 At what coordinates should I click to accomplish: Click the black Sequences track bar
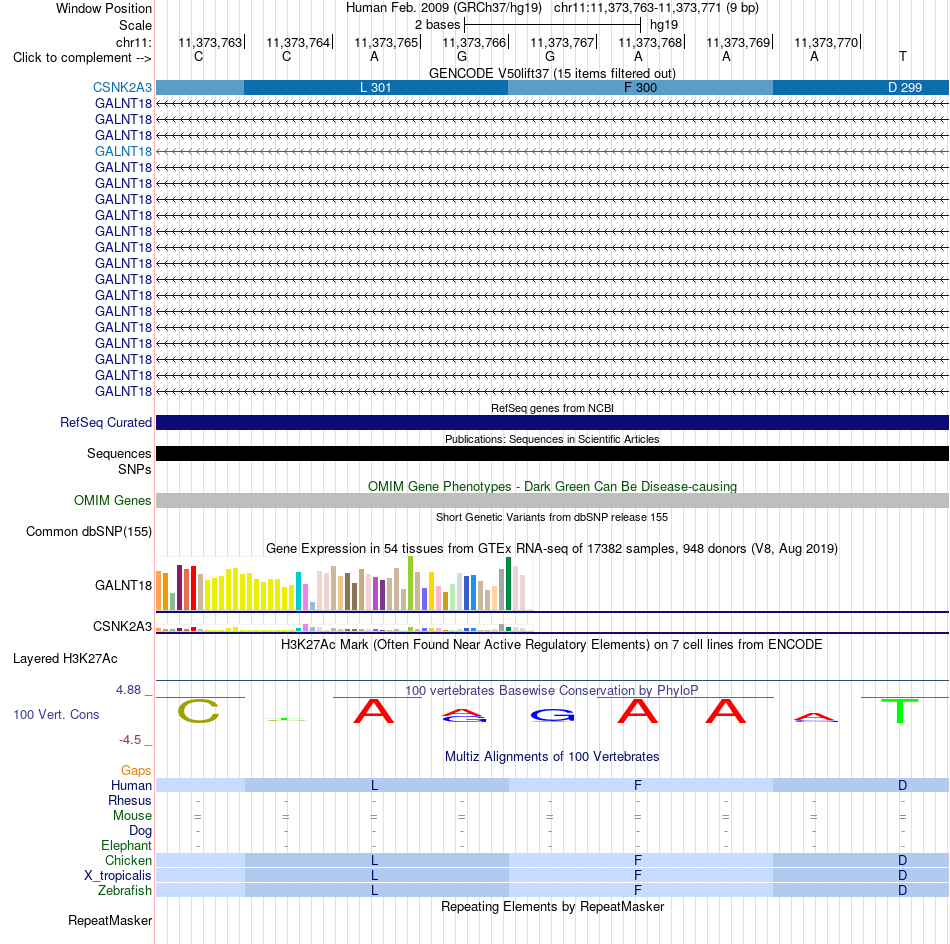pyautogui.click(x=552, y=453)
